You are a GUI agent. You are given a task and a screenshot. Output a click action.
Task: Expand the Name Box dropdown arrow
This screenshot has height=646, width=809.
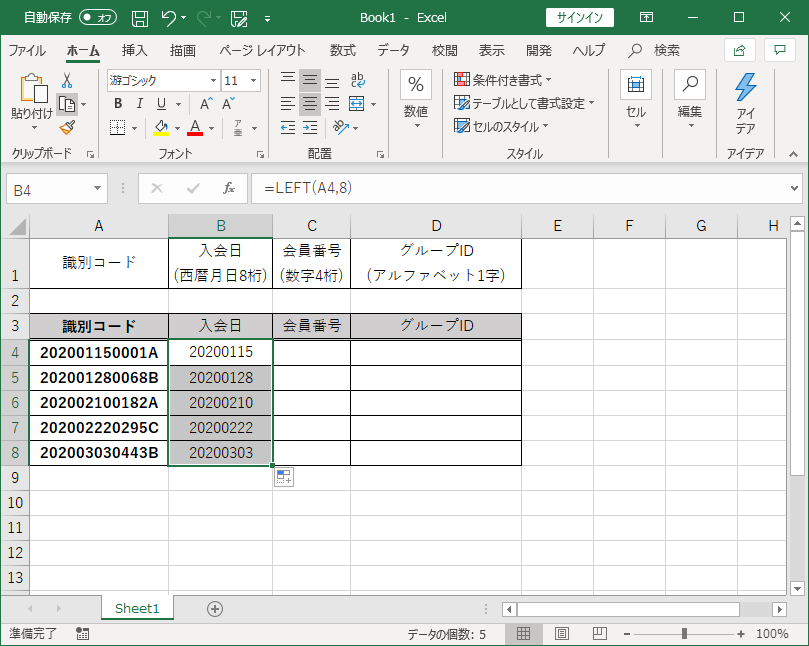[97, 188]
